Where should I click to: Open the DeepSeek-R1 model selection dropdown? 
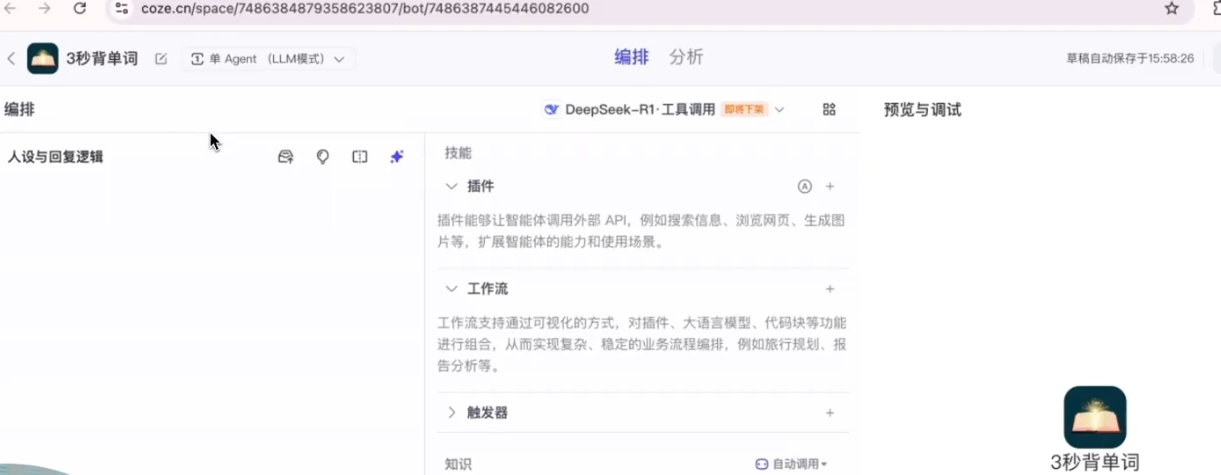pos(664,110)
